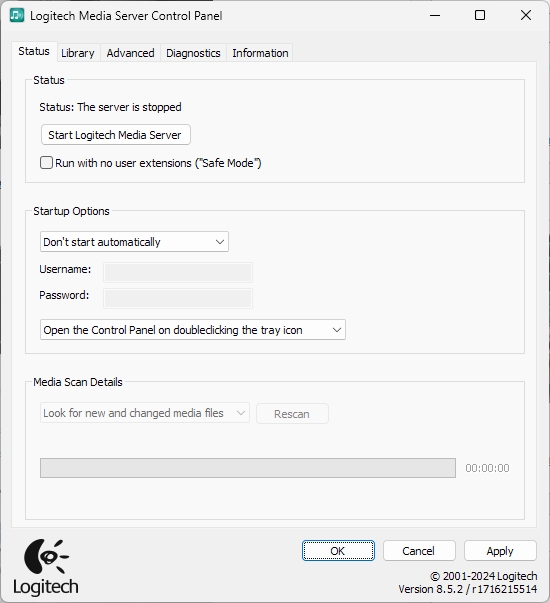
Task: Open the media scan type dropdown
Action: tap(145, 413)
